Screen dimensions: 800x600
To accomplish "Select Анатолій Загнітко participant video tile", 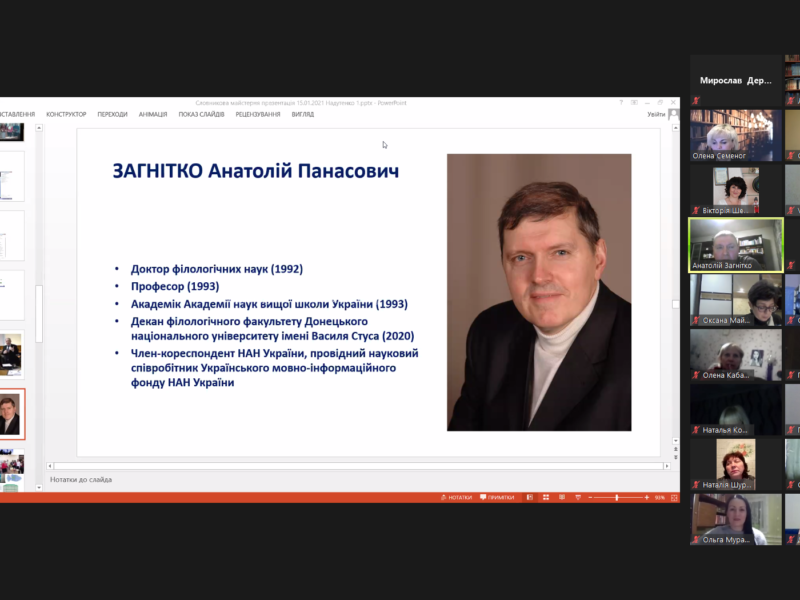I will [x=736, y=245].
